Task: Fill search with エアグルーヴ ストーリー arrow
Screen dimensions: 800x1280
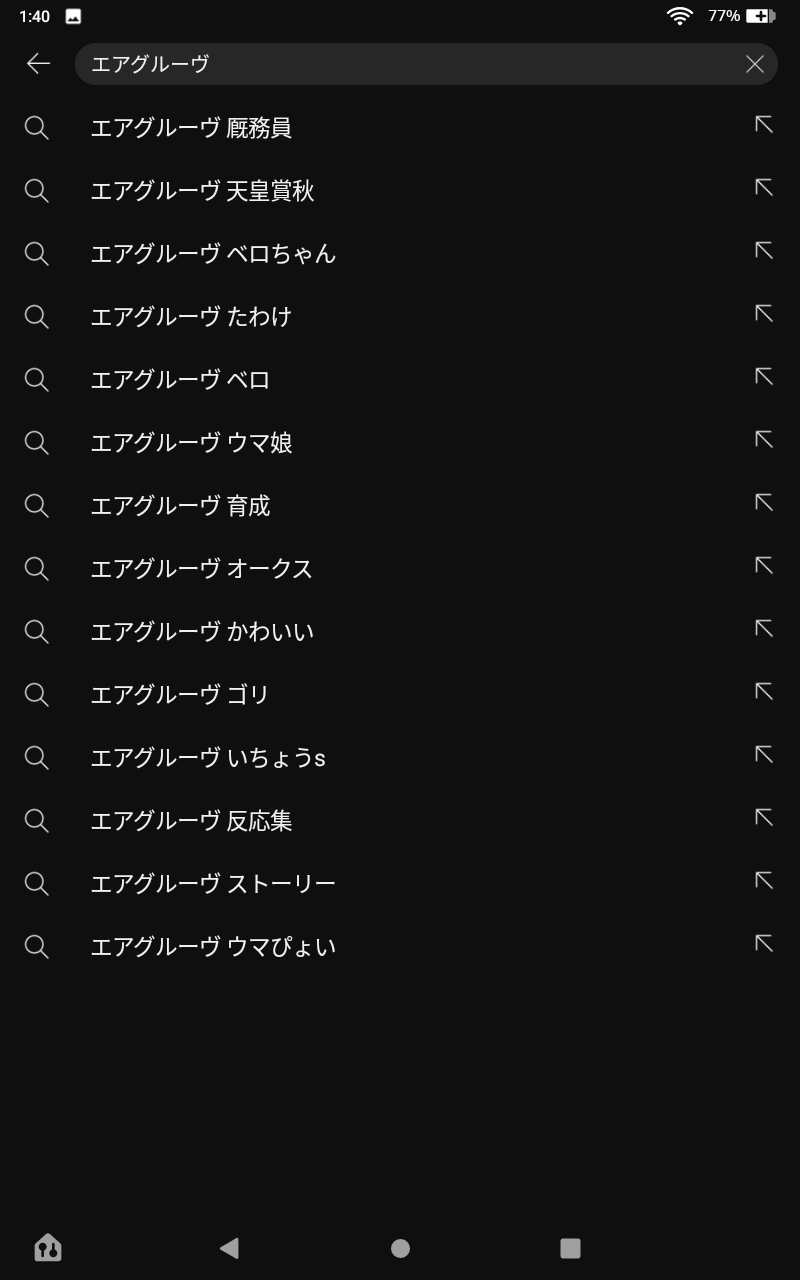Action: (x=764, y=881)
